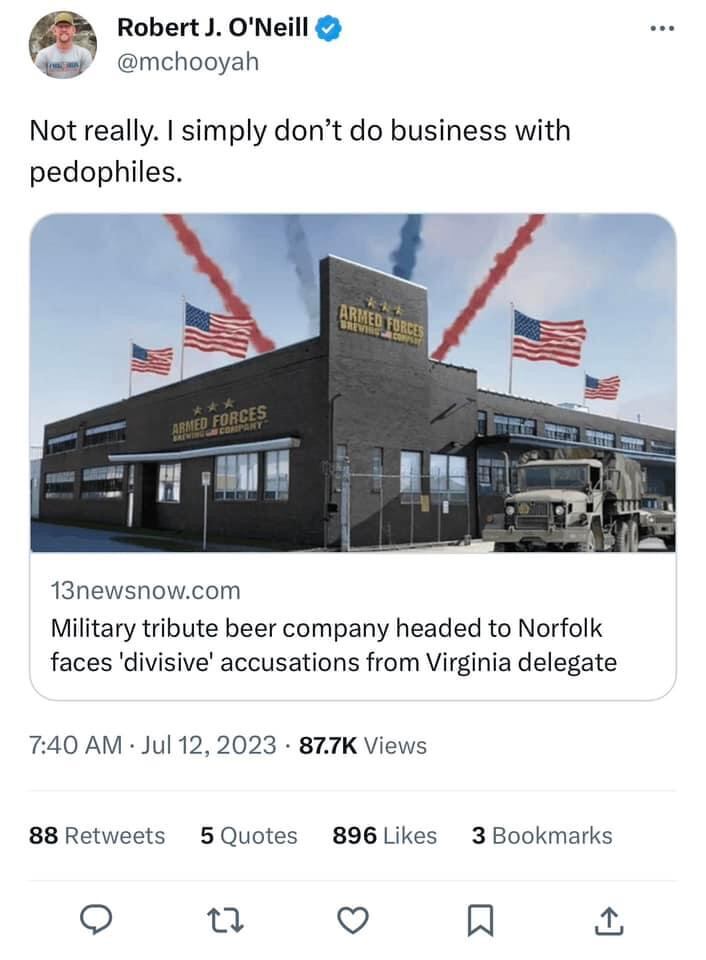Open the share menu via the upload arrow icon
The image size is (706, 960).
[605, 920]
